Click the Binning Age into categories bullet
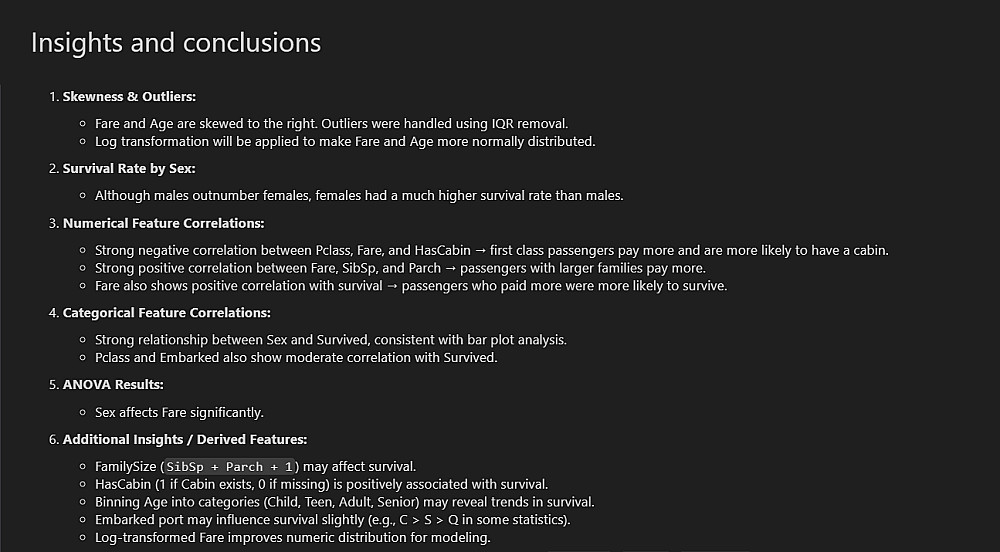This screenshot has width=1000, height=552. [345, 502]
